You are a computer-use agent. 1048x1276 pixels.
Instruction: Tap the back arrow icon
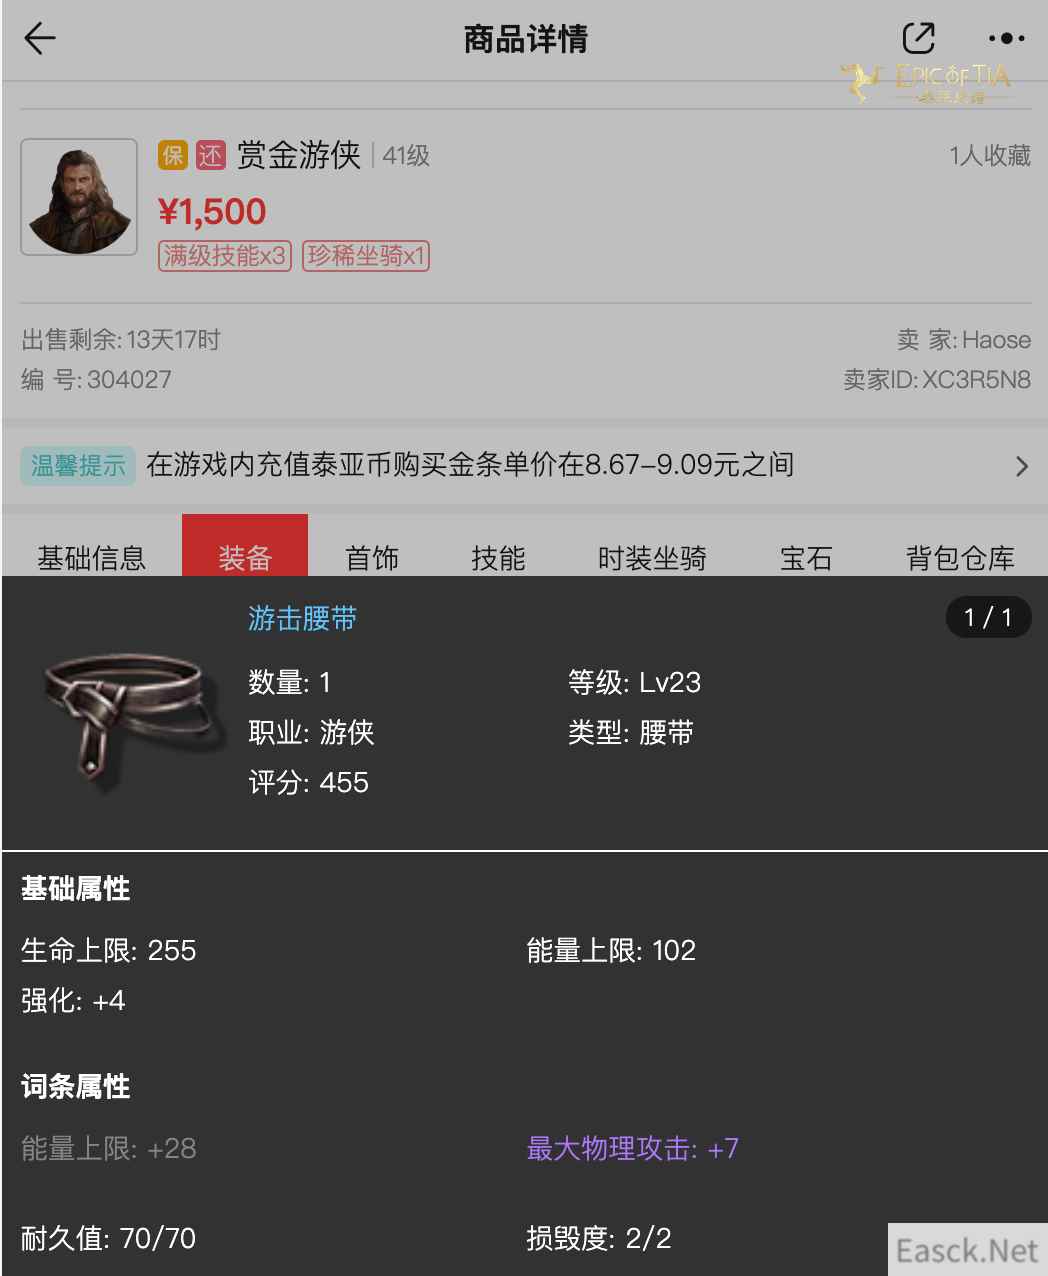(40, 39)
